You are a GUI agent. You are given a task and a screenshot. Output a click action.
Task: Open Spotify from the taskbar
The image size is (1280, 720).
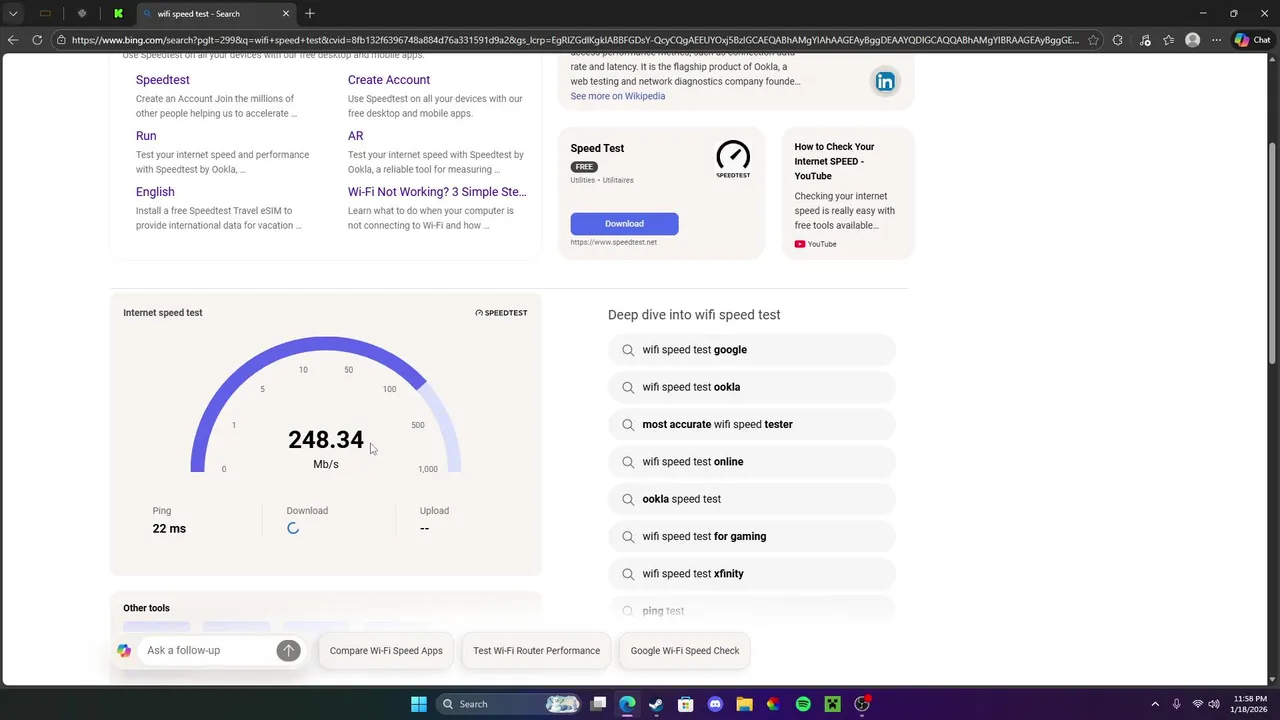(x=803, y=704)
